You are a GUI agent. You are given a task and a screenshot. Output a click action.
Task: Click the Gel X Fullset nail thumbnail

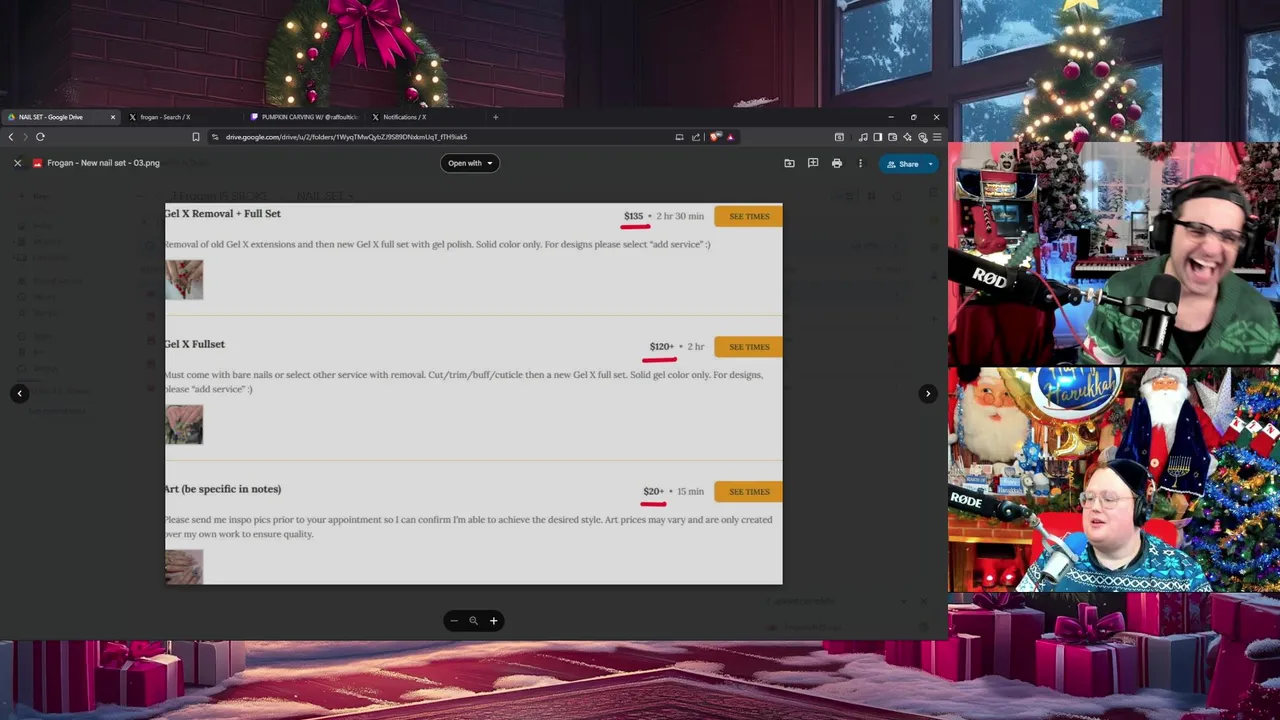(x=184, y=424)
